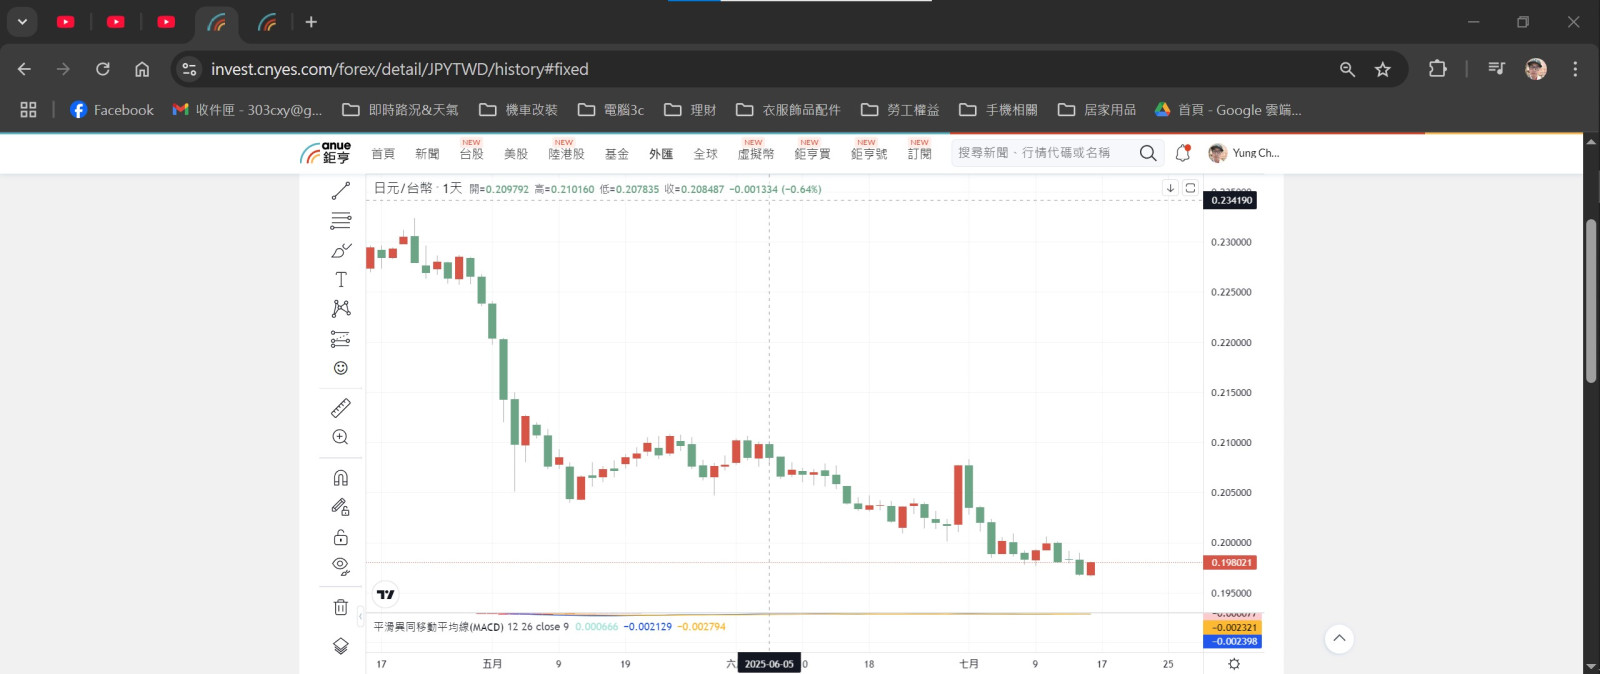This screenshot has width=1600, height=674.
Task: Go to the 鉅亨買 link
Action: coord(813,154)
